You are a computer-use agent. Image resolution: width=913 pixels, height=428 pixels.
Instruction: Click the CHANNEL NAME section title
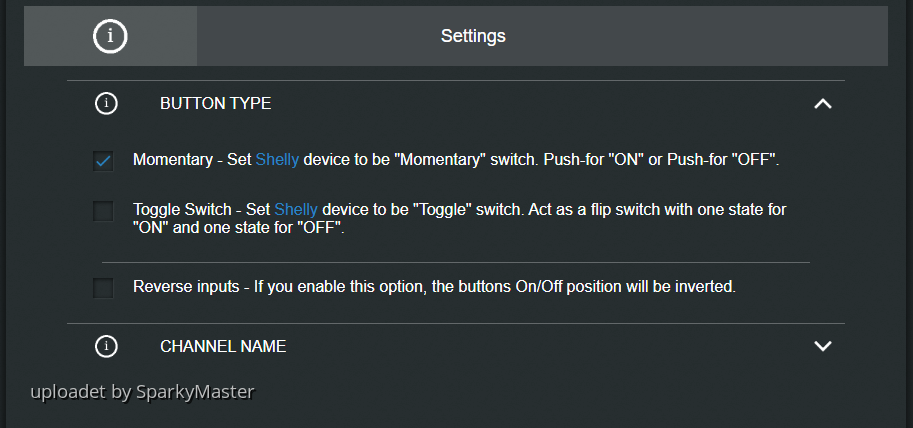[223, 346]
